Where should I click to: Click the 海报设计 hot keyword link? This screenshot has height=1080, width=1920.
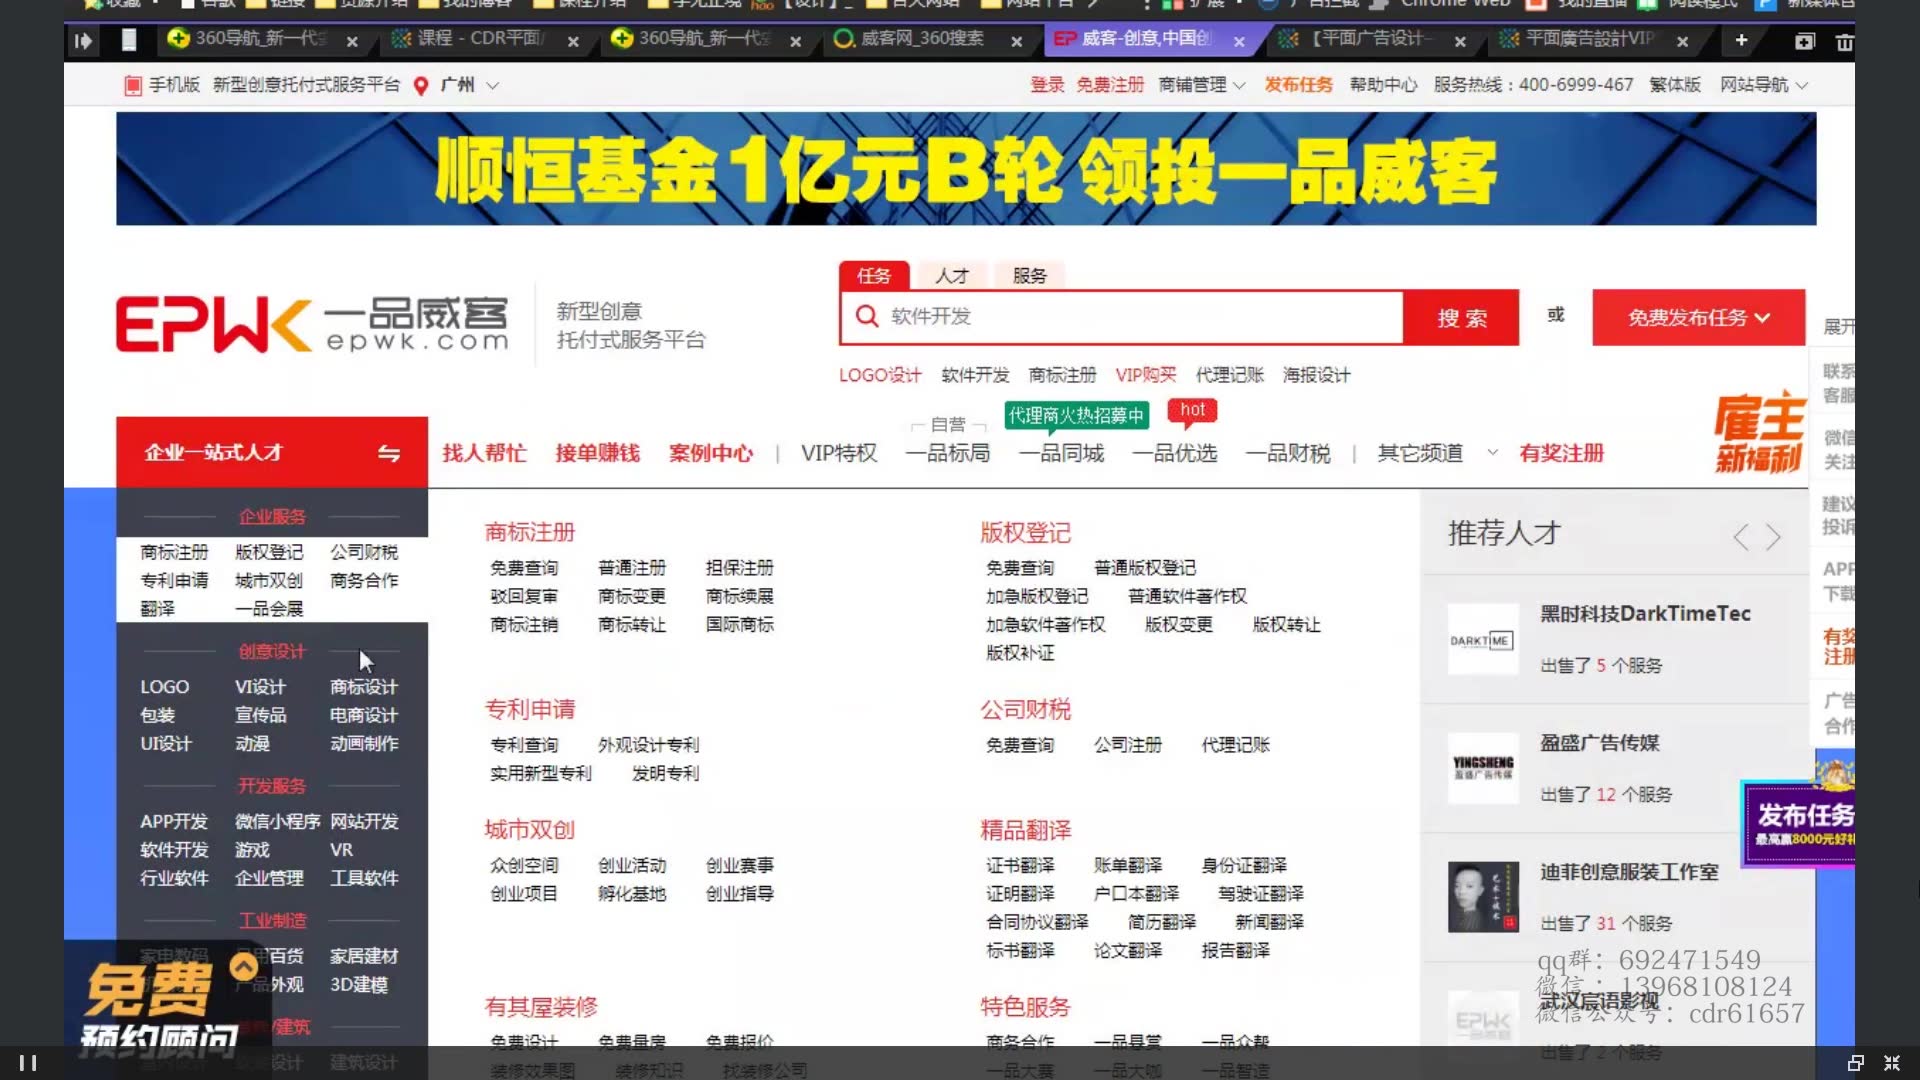coord(1316,375)
